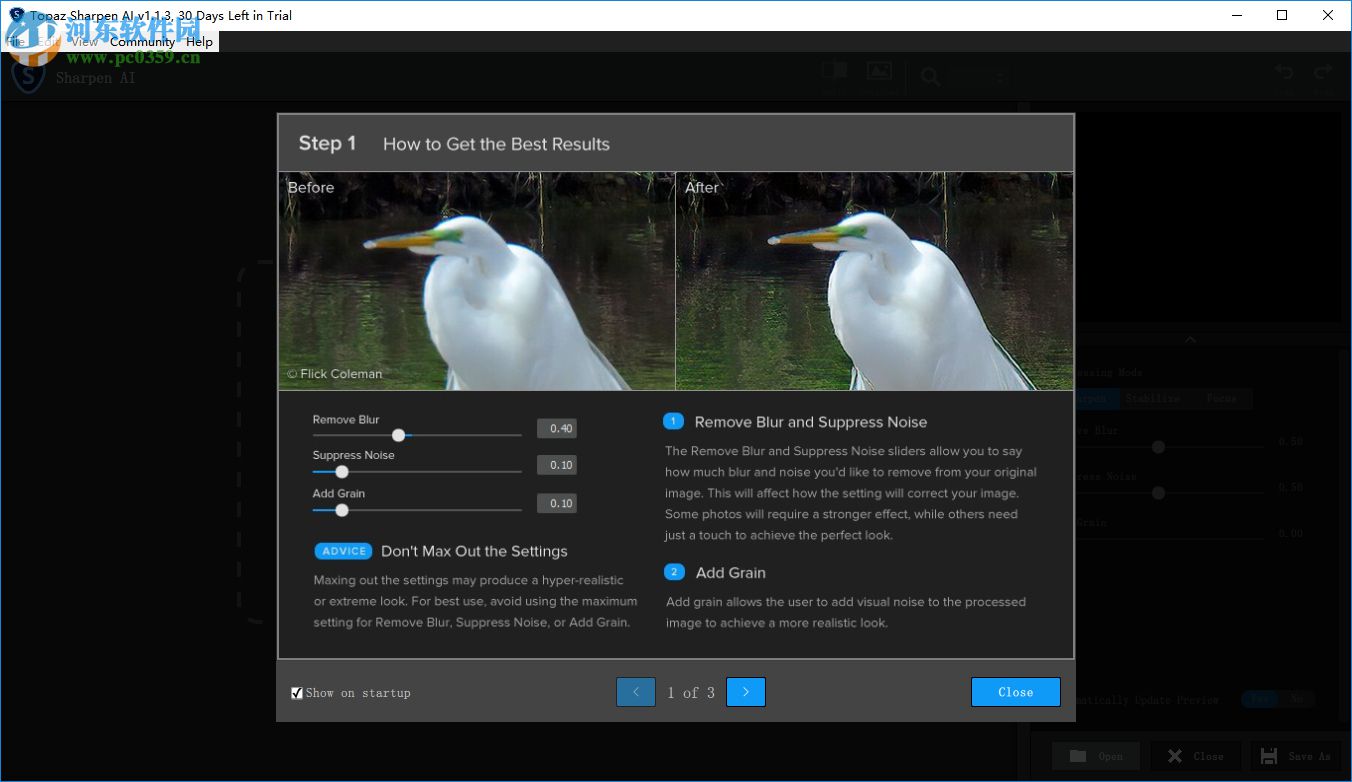Click the Remove Blur slider handle
Image resolution: width=1352 pixels, height=782 pixels.
point(399,435)
